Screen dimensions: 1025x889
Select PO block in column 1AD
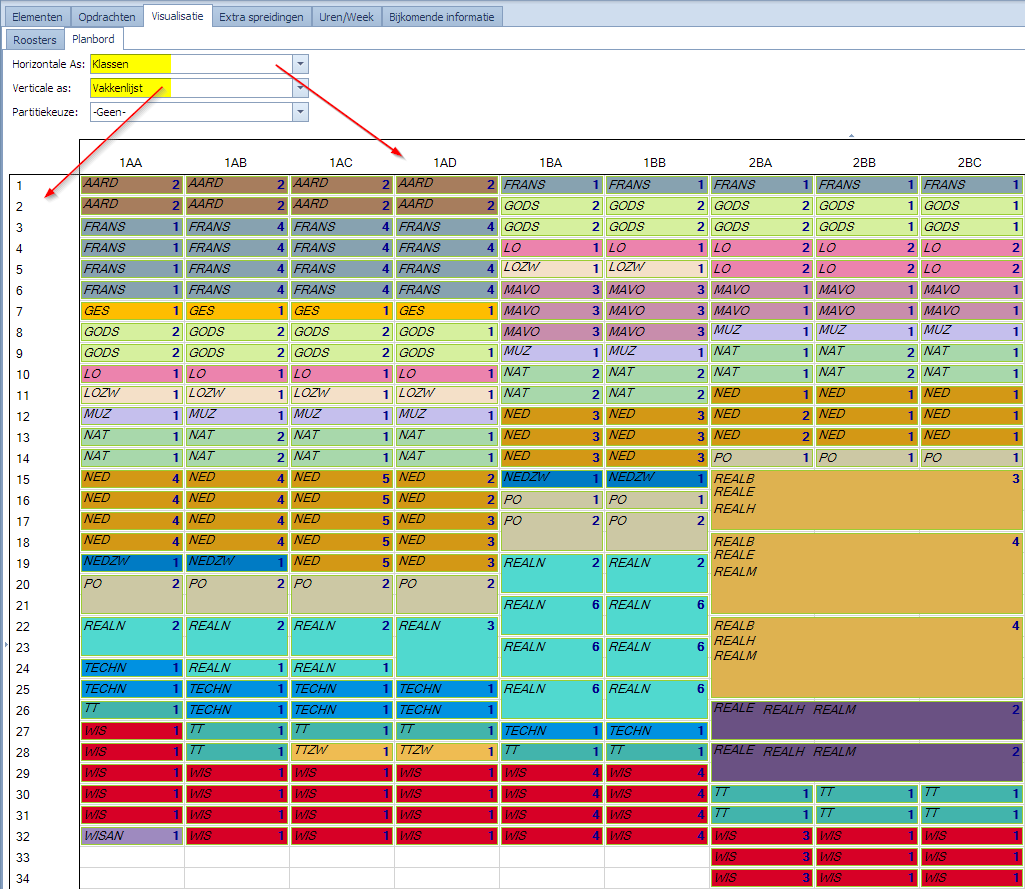[446, 594]
